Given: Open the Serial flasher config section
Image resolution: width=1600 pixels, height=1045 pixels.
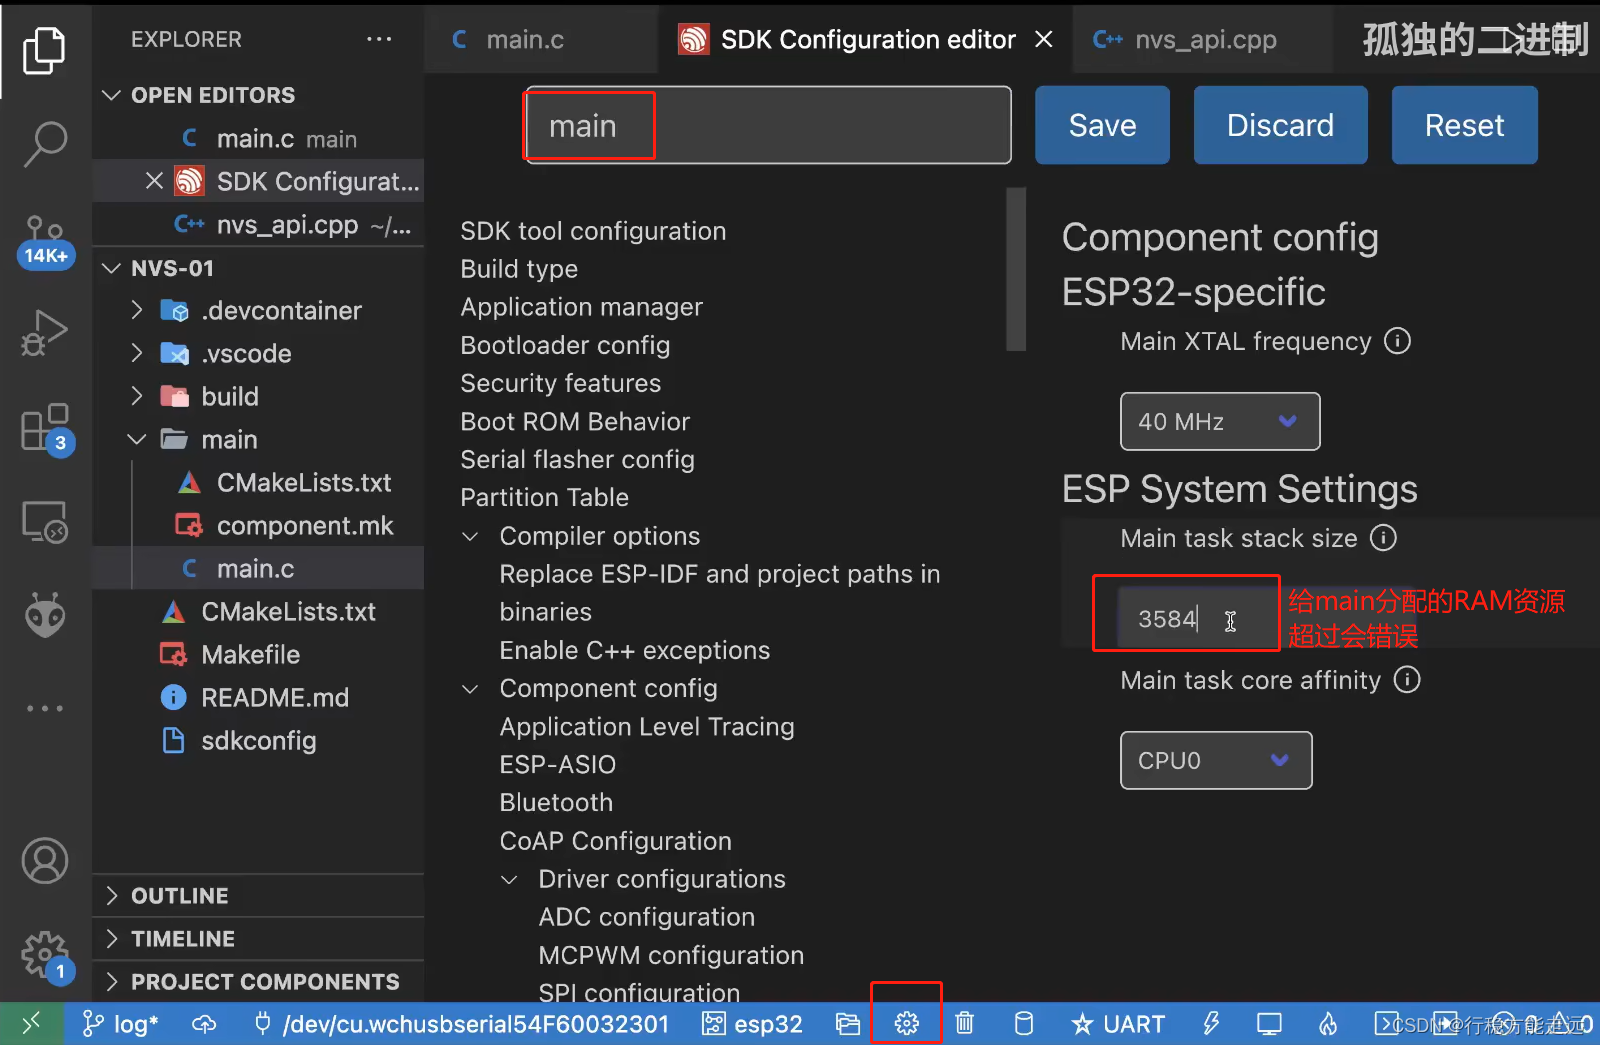Looking at the screenshot, I should click(577, 459).
